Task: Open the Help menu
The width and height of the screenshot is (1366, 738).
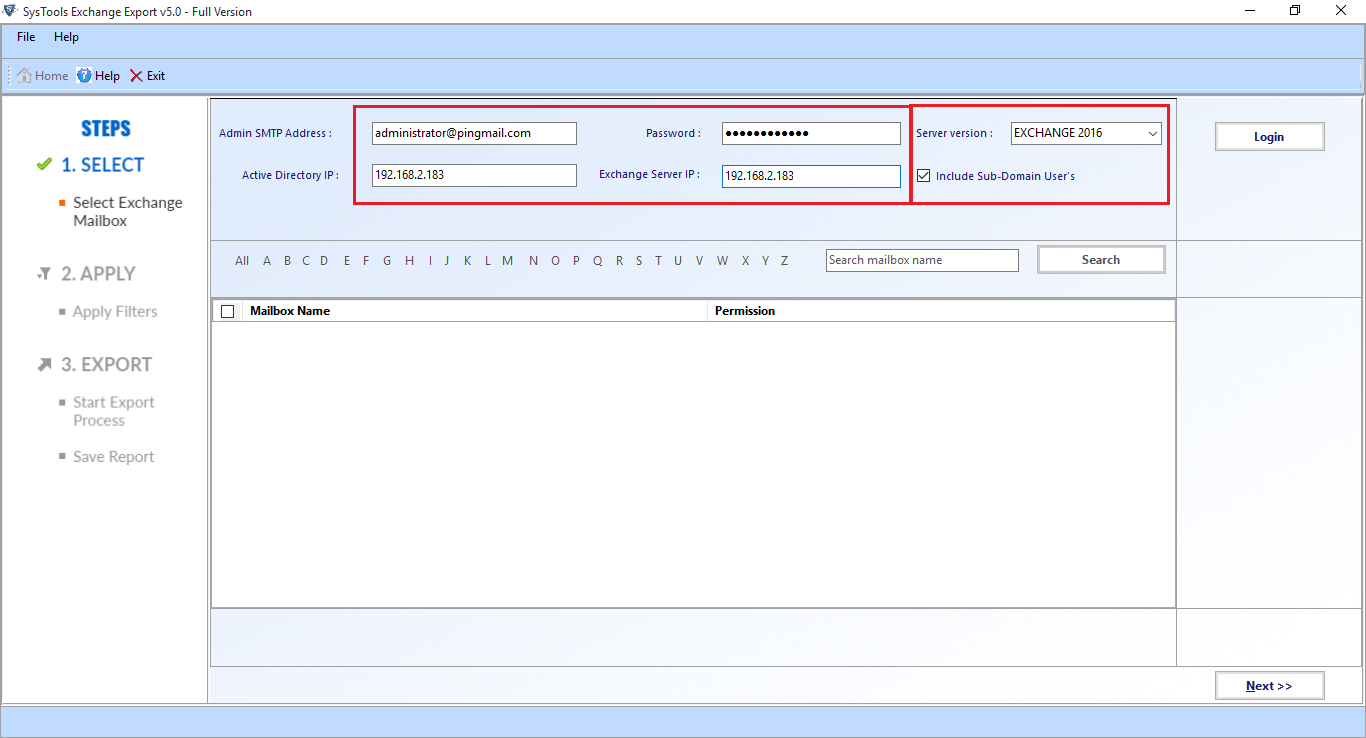Action: (66, 37)
